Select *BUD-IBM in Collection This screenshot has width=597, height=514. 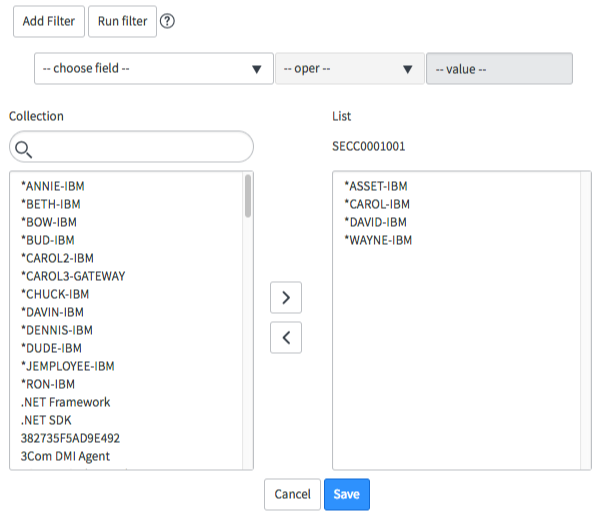tap(48, 240)
